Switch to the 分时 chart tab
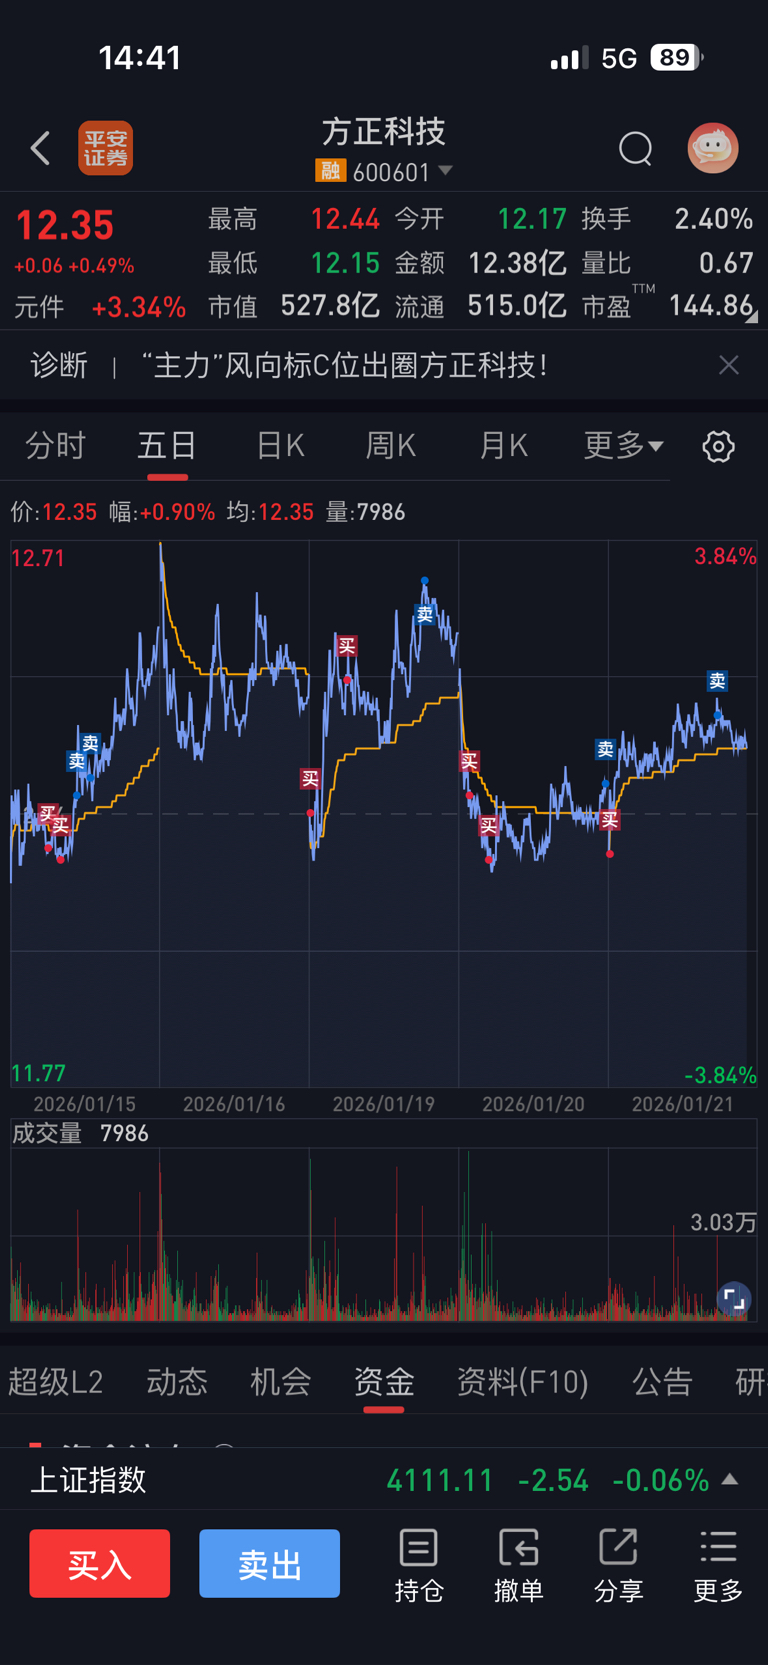This screenshot has width=769, height=1665. [x=55, y=445]
